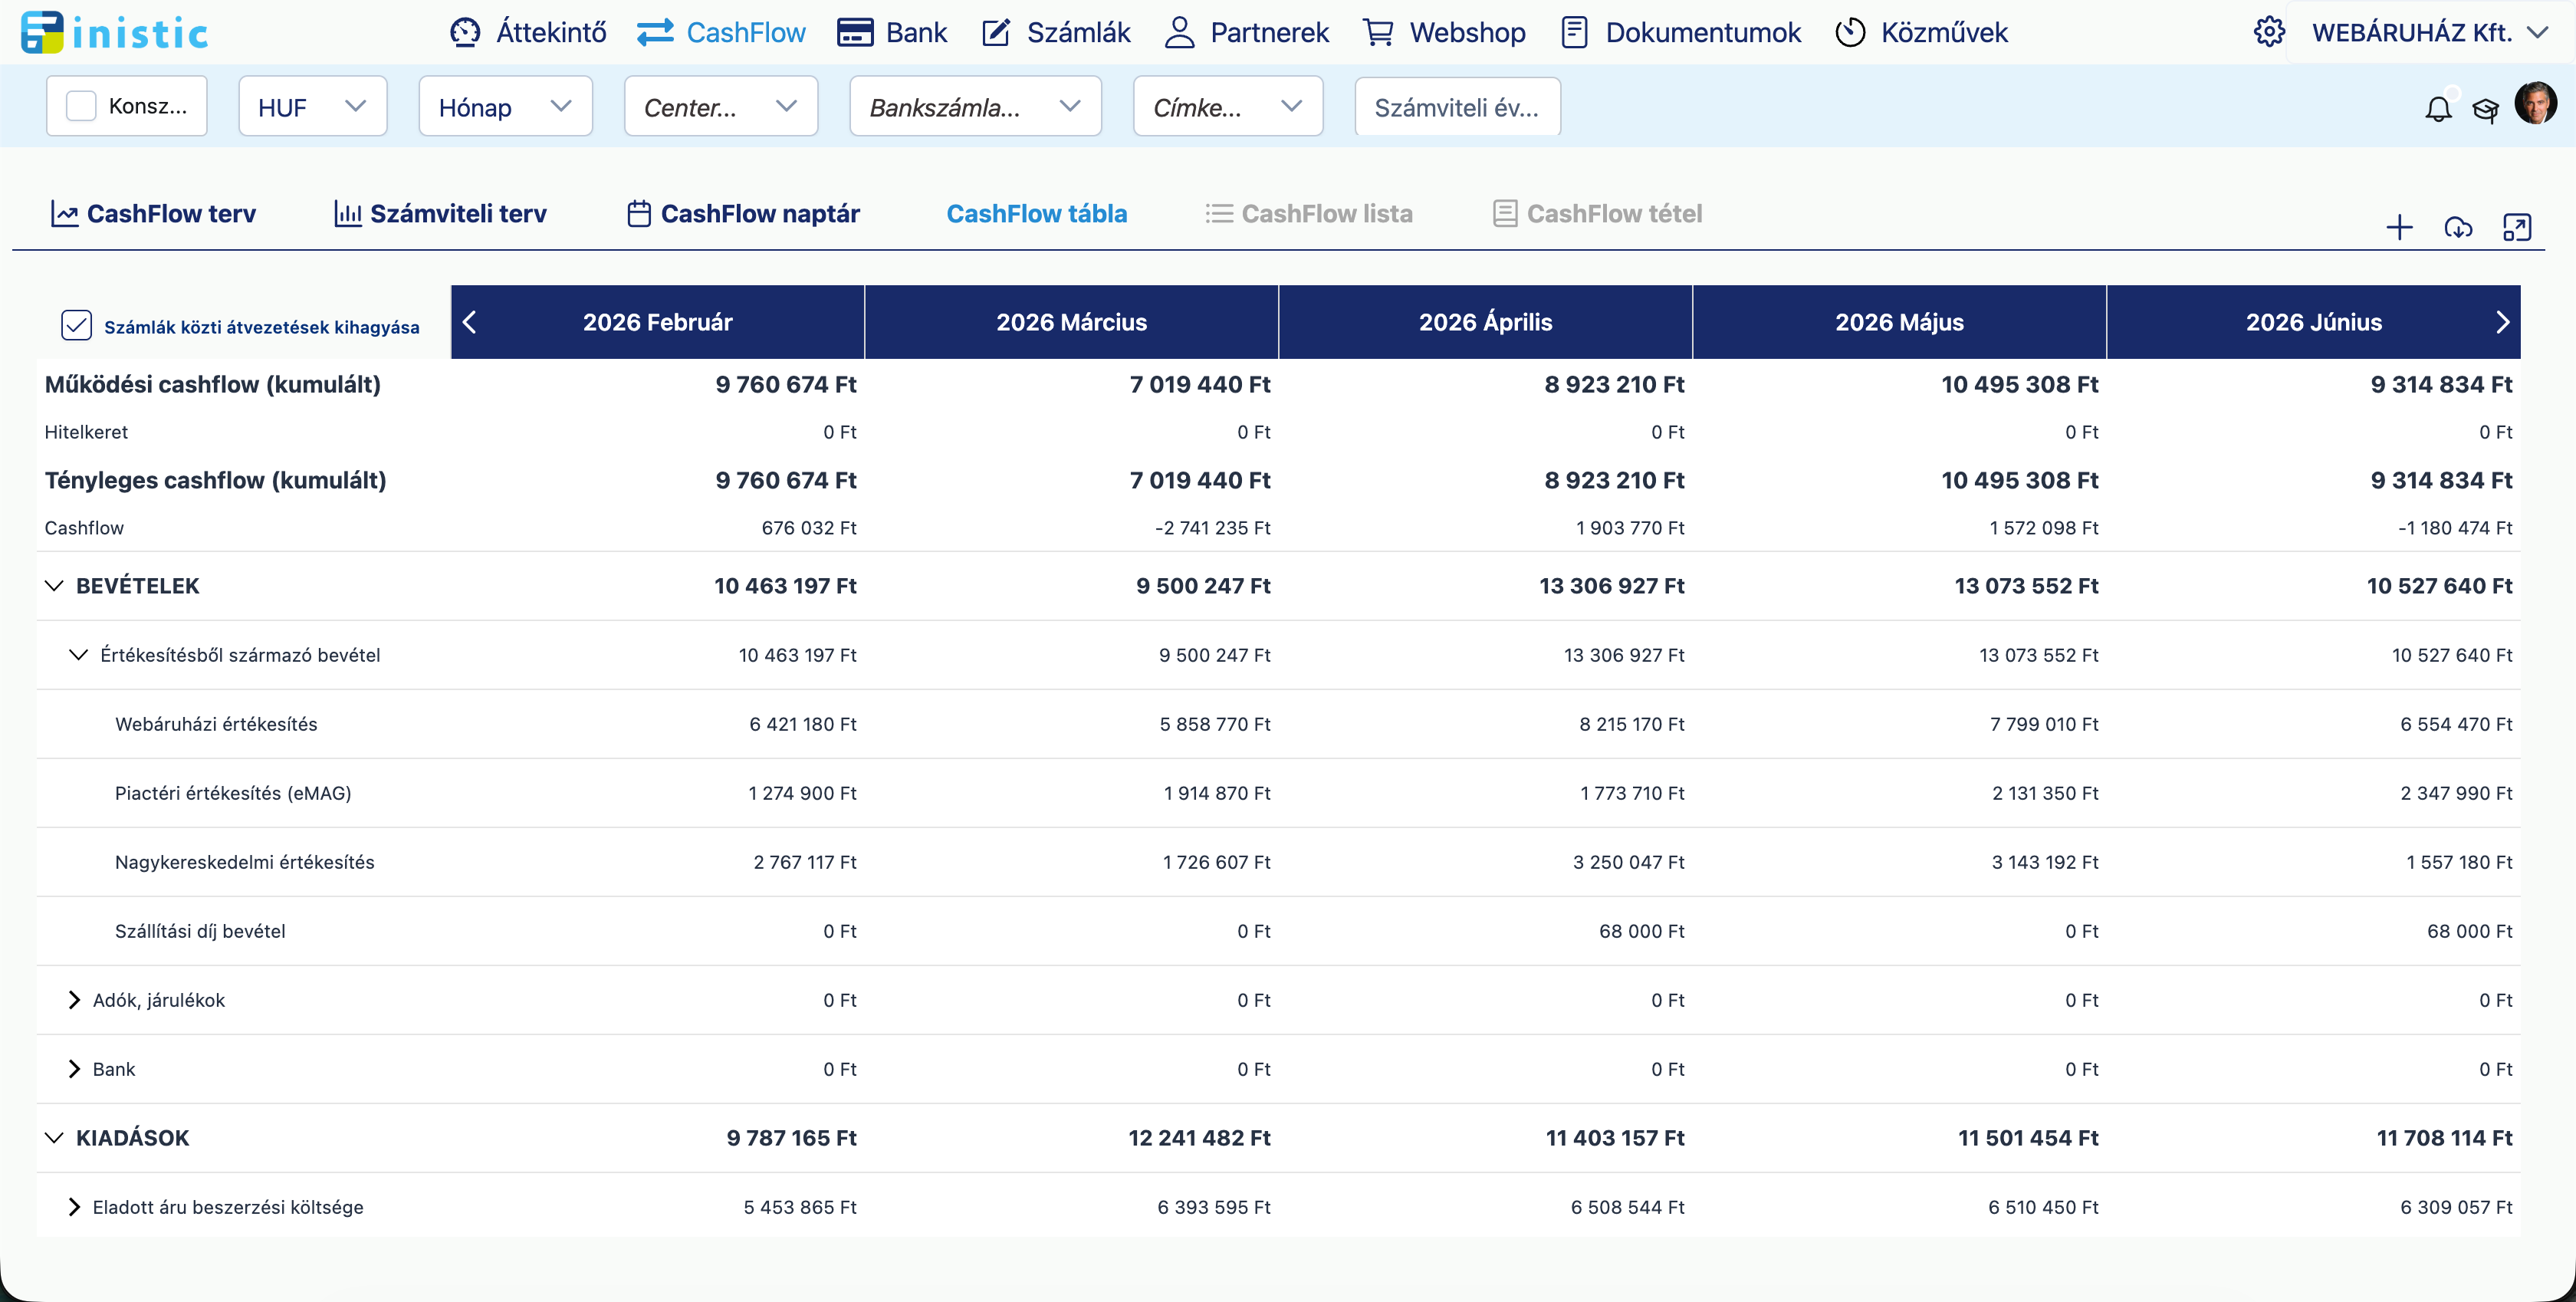The width and height of the screenshot is (2576, 1302).
Task: Open the HUF currency dropdown
Action: click(312, 106)
